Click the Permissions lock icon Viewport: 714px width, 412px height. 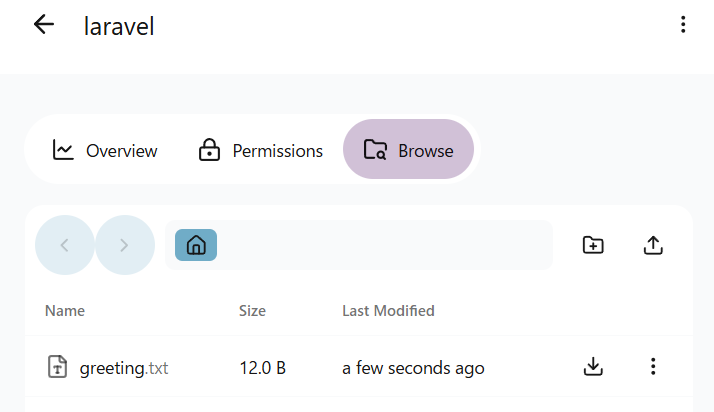click(x=209, y=151)
